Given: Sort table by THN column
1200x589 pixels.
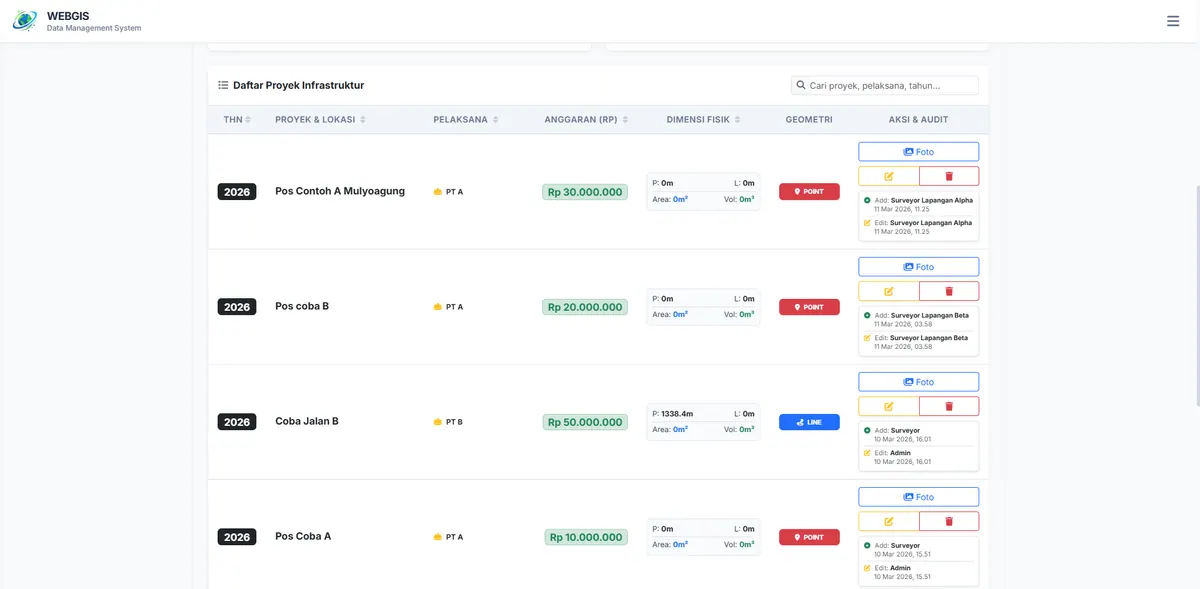Looking at the screenshot, I should (237, 120).
